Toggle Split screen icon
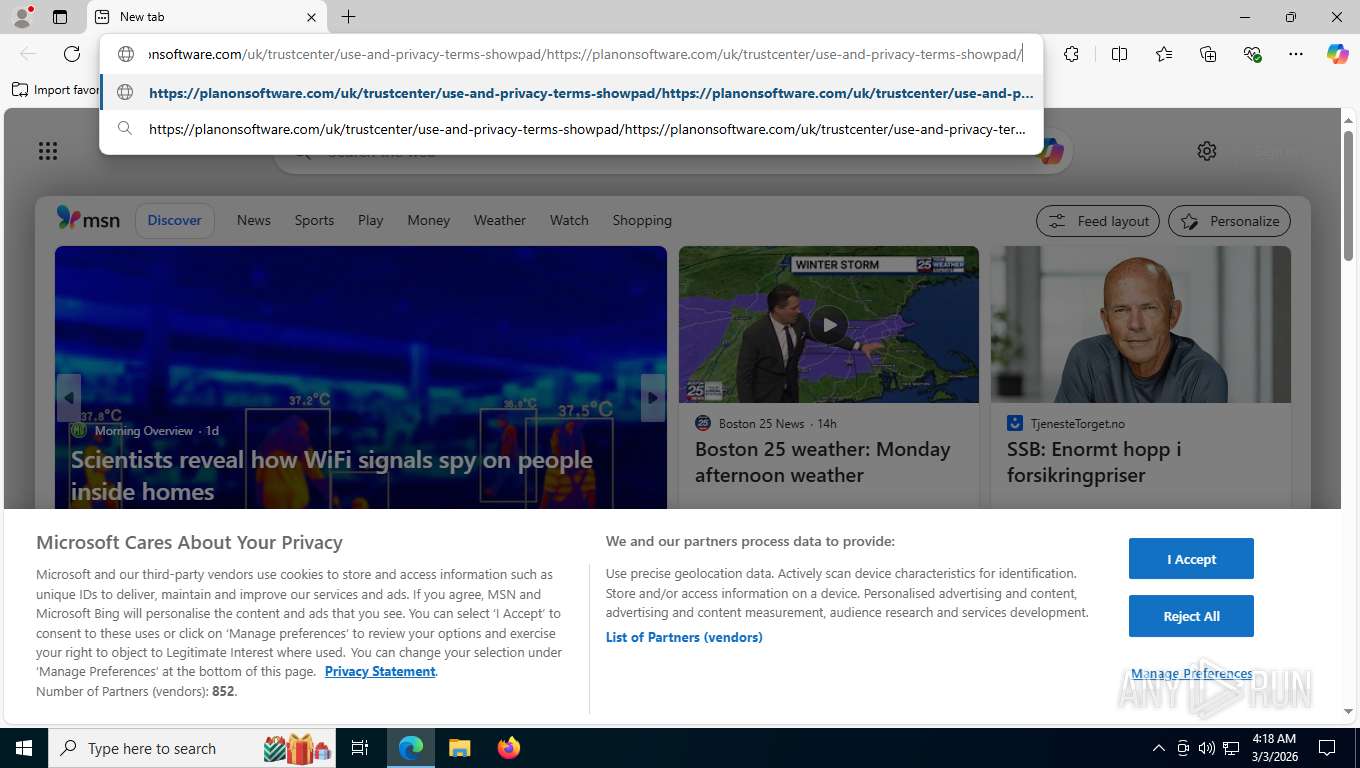This screenshot has height=768, width=1360. pos(1120,54)
